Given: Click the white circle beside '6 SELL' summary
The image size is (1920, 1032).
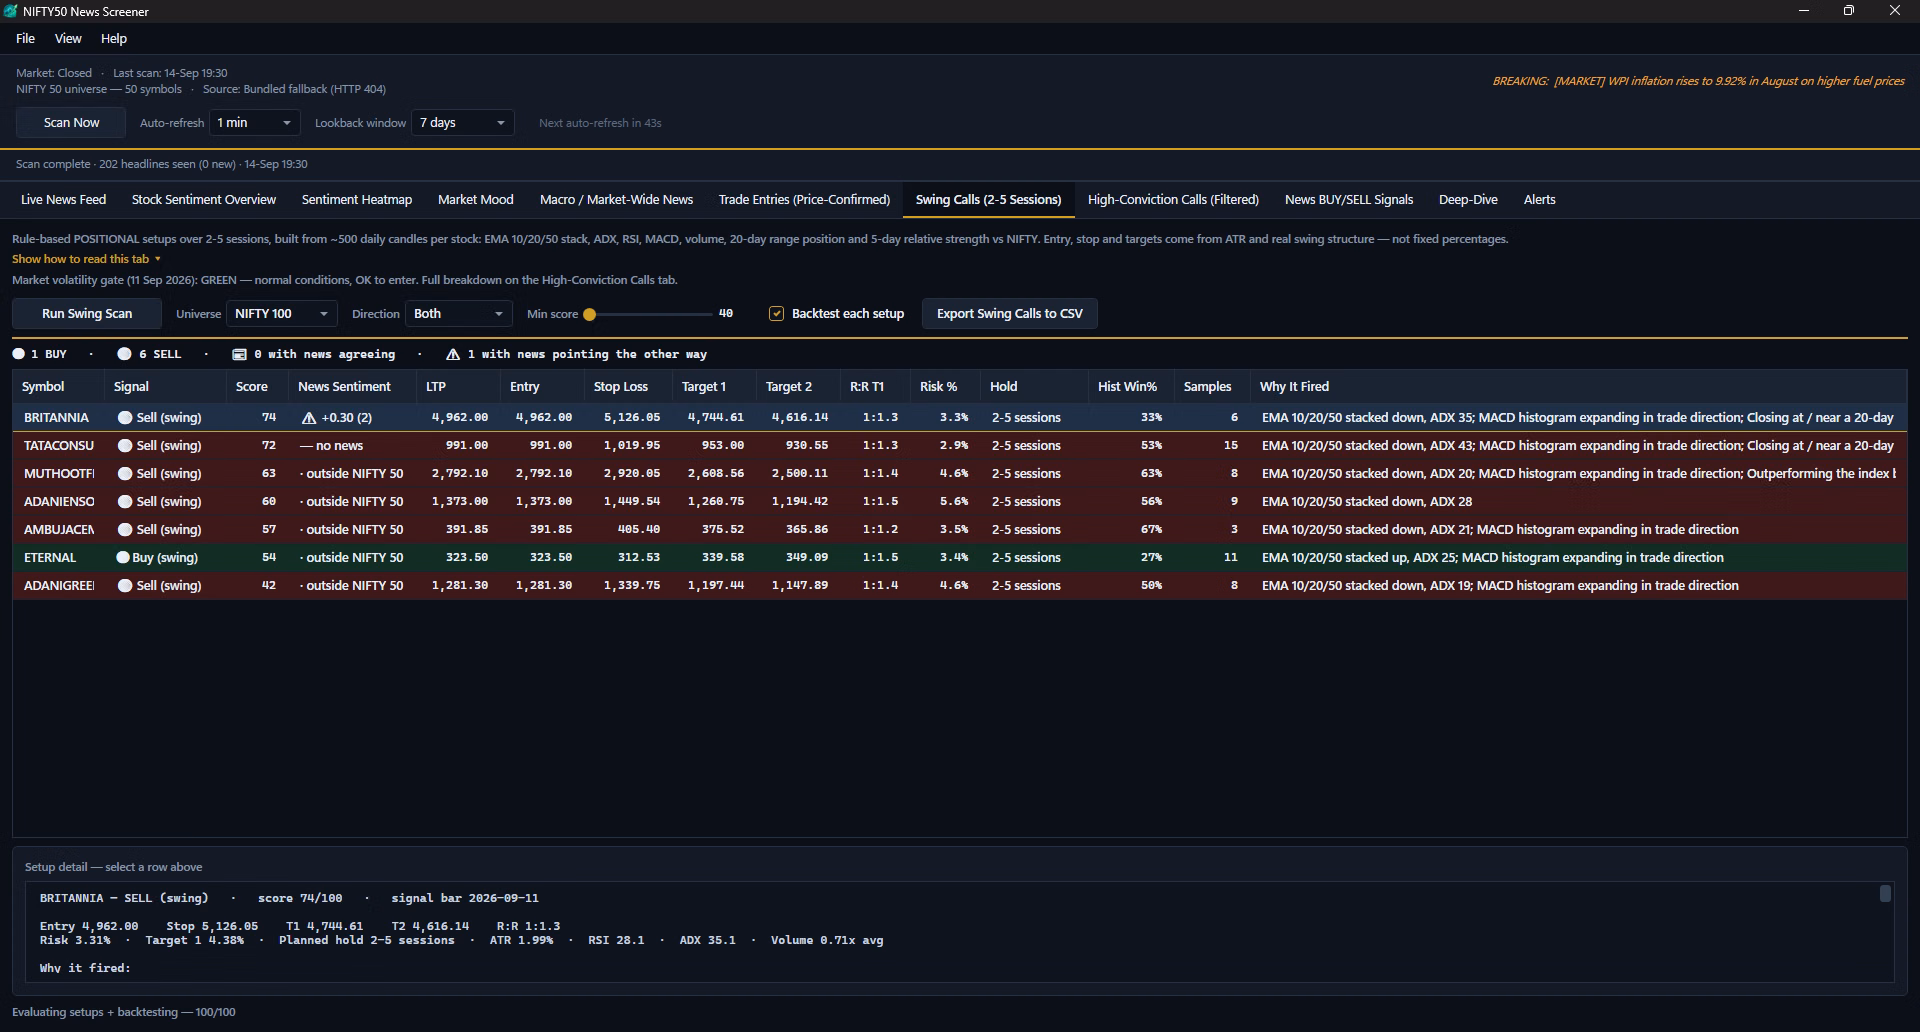Looking at the screenshot, I should (x=124, y=354).
